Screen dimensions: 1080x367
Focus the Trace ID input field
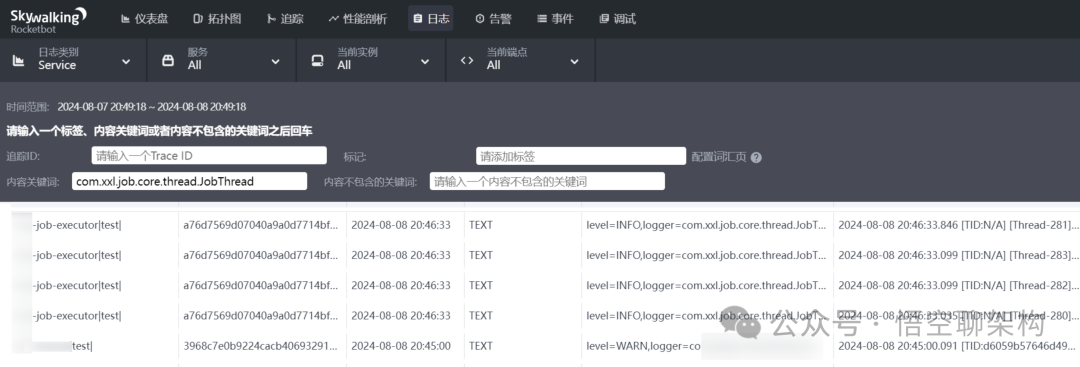[209, 156]
